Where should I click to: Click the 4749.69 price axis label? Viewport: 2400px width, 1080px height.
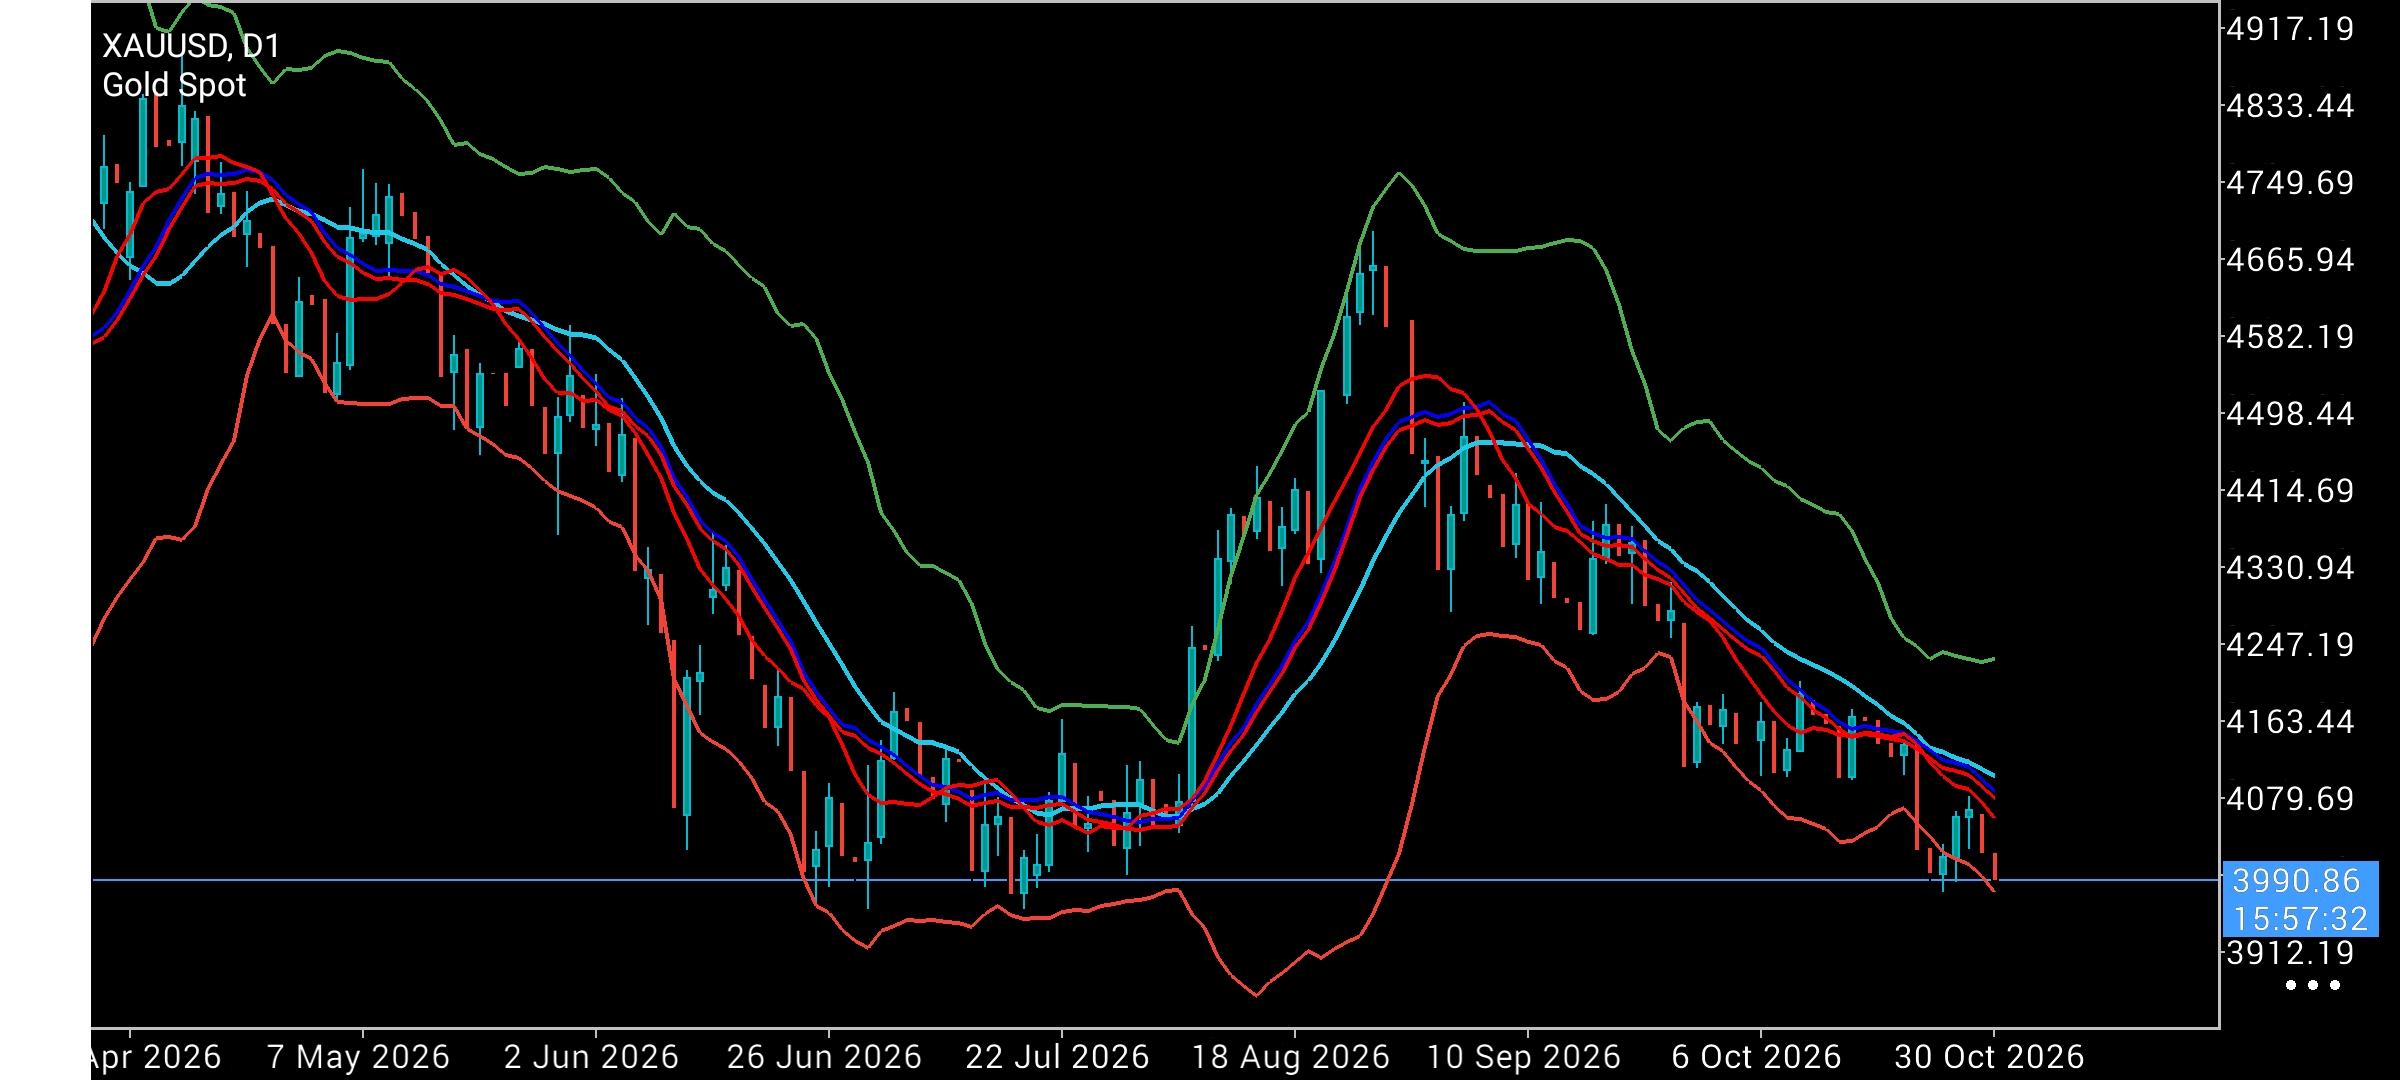pos(2290,183)
